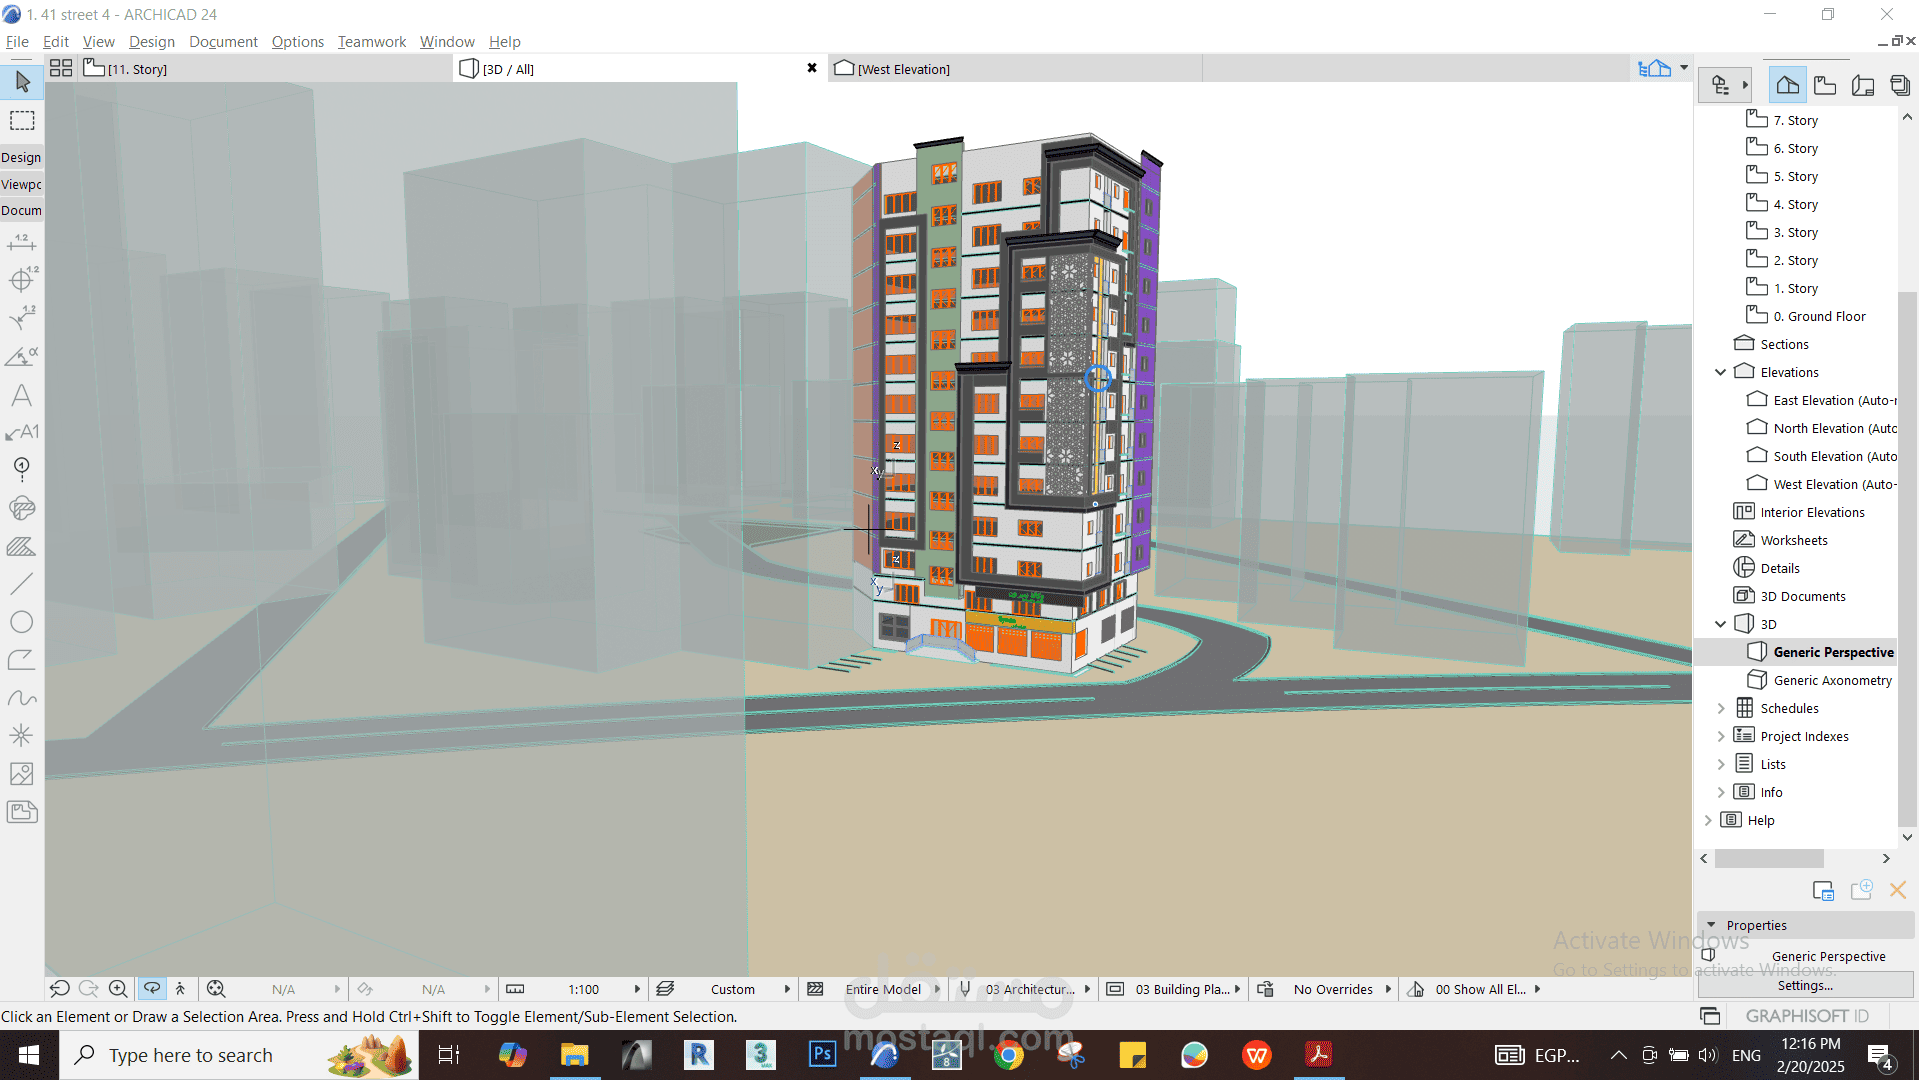Viewport: 1919px width, 1080px height.
Task: Open the Photoshop taskbar icon
Action: point(822,1055)
